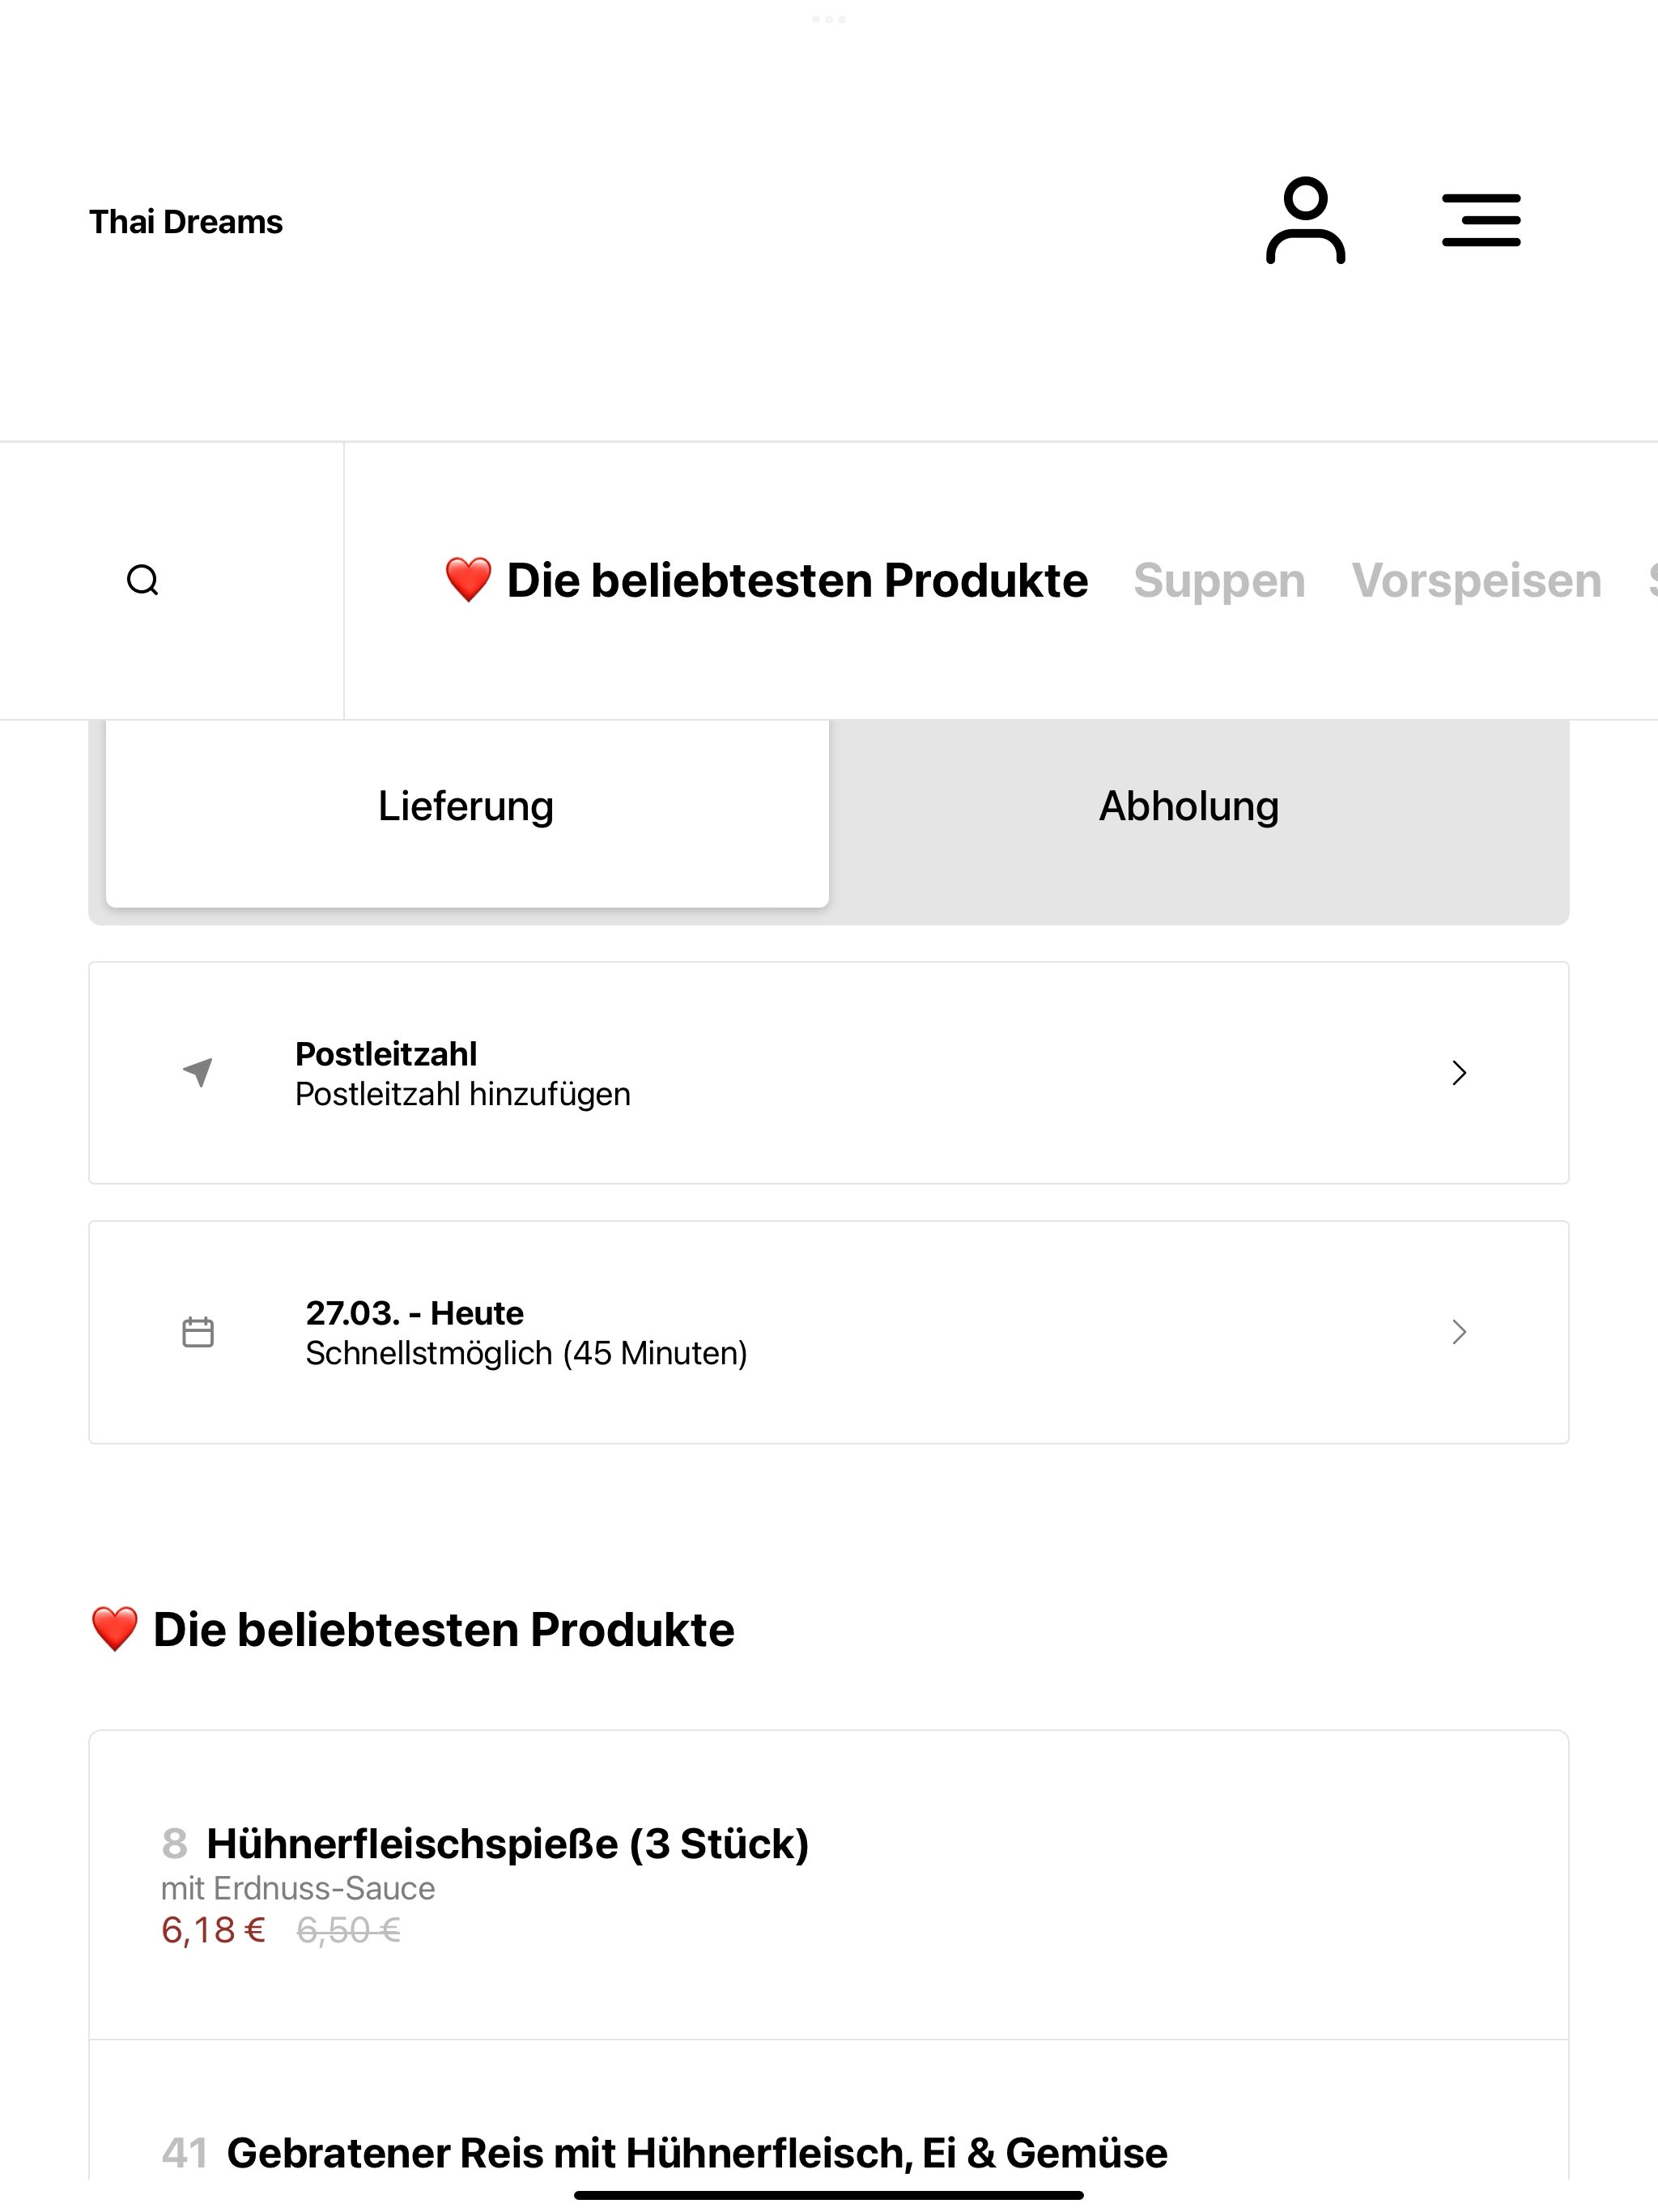Viewport: 1658px width, 2212px height.
Task: Tap the multitasking dots at screen top
Action: click(x=829, y=19)
